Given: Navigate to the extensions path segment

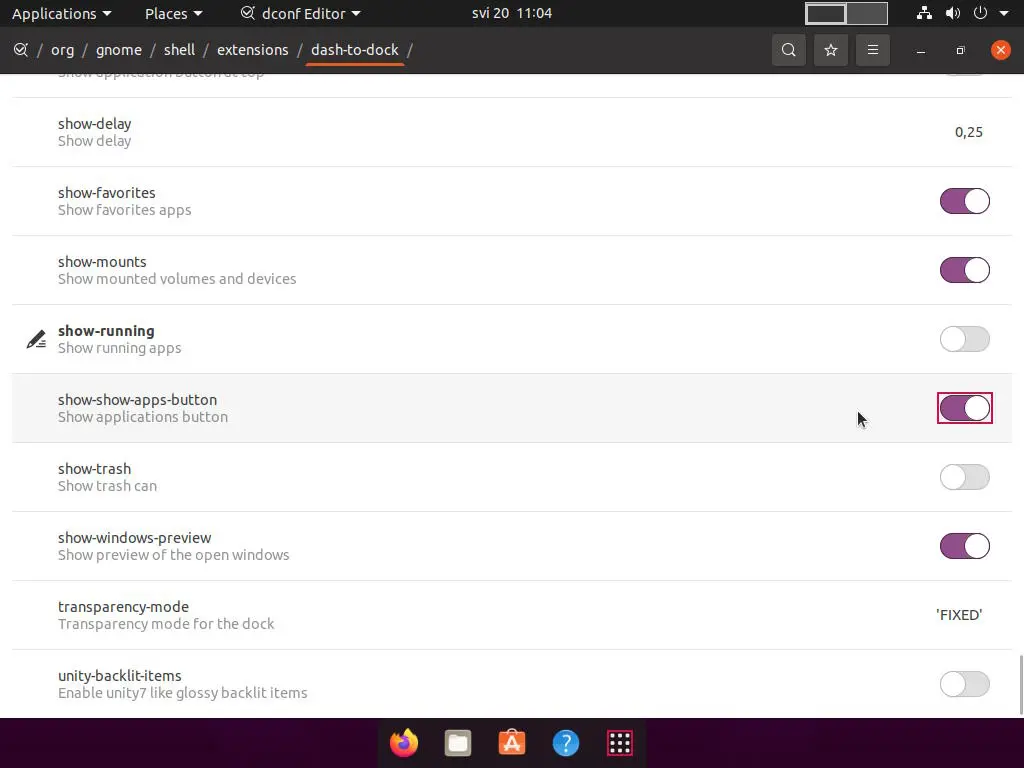Looking at the screenshot, I should [x=253, y=50].
